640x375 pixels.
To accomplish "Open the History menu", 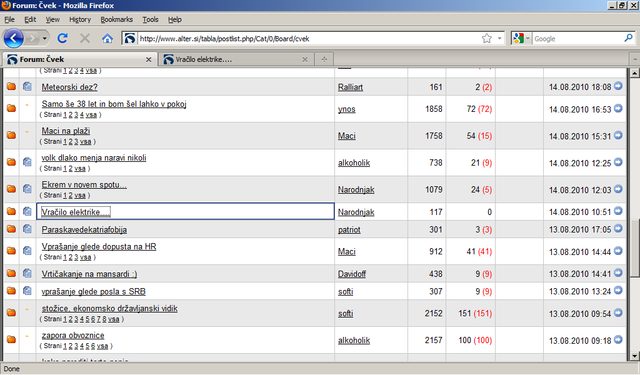I will [80, 20].
